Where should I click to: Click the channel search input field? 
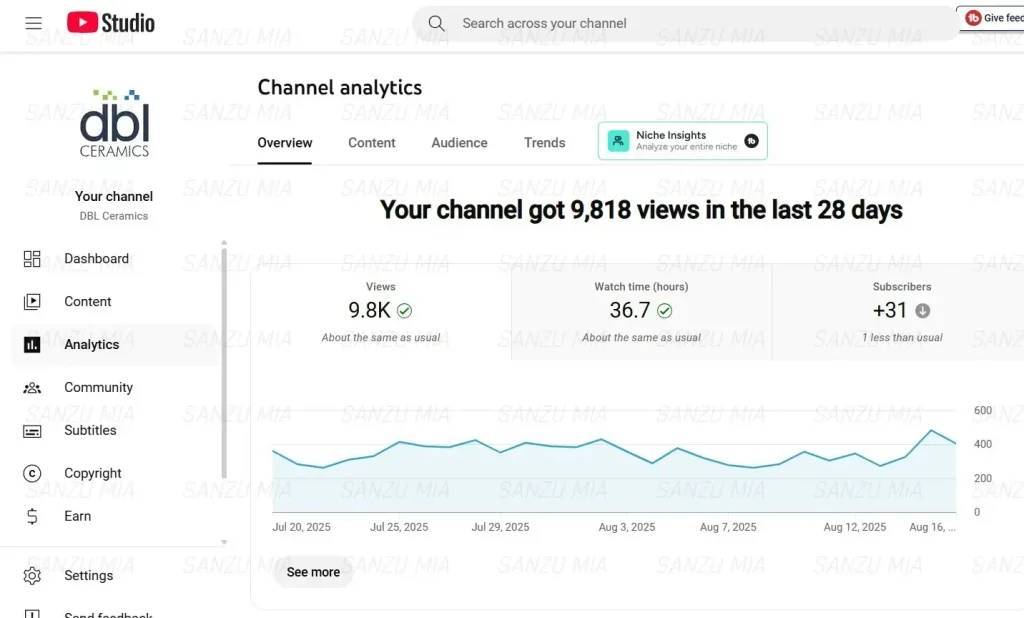600,22
